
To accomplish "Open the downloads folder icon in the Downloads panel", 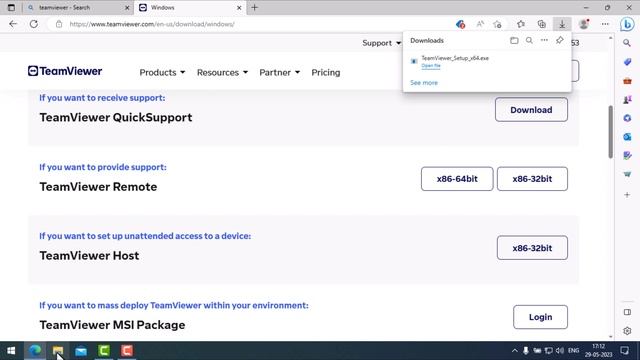I will coord(514,40).
